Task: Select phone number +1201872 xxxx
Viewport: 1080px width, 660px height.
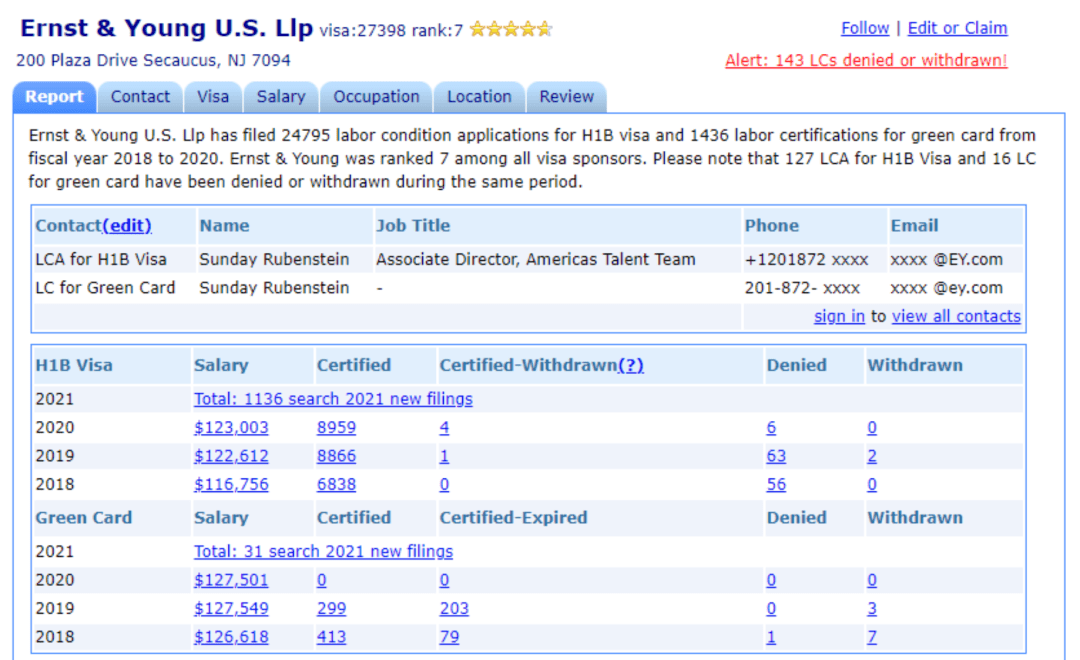Action: [806, 260]
